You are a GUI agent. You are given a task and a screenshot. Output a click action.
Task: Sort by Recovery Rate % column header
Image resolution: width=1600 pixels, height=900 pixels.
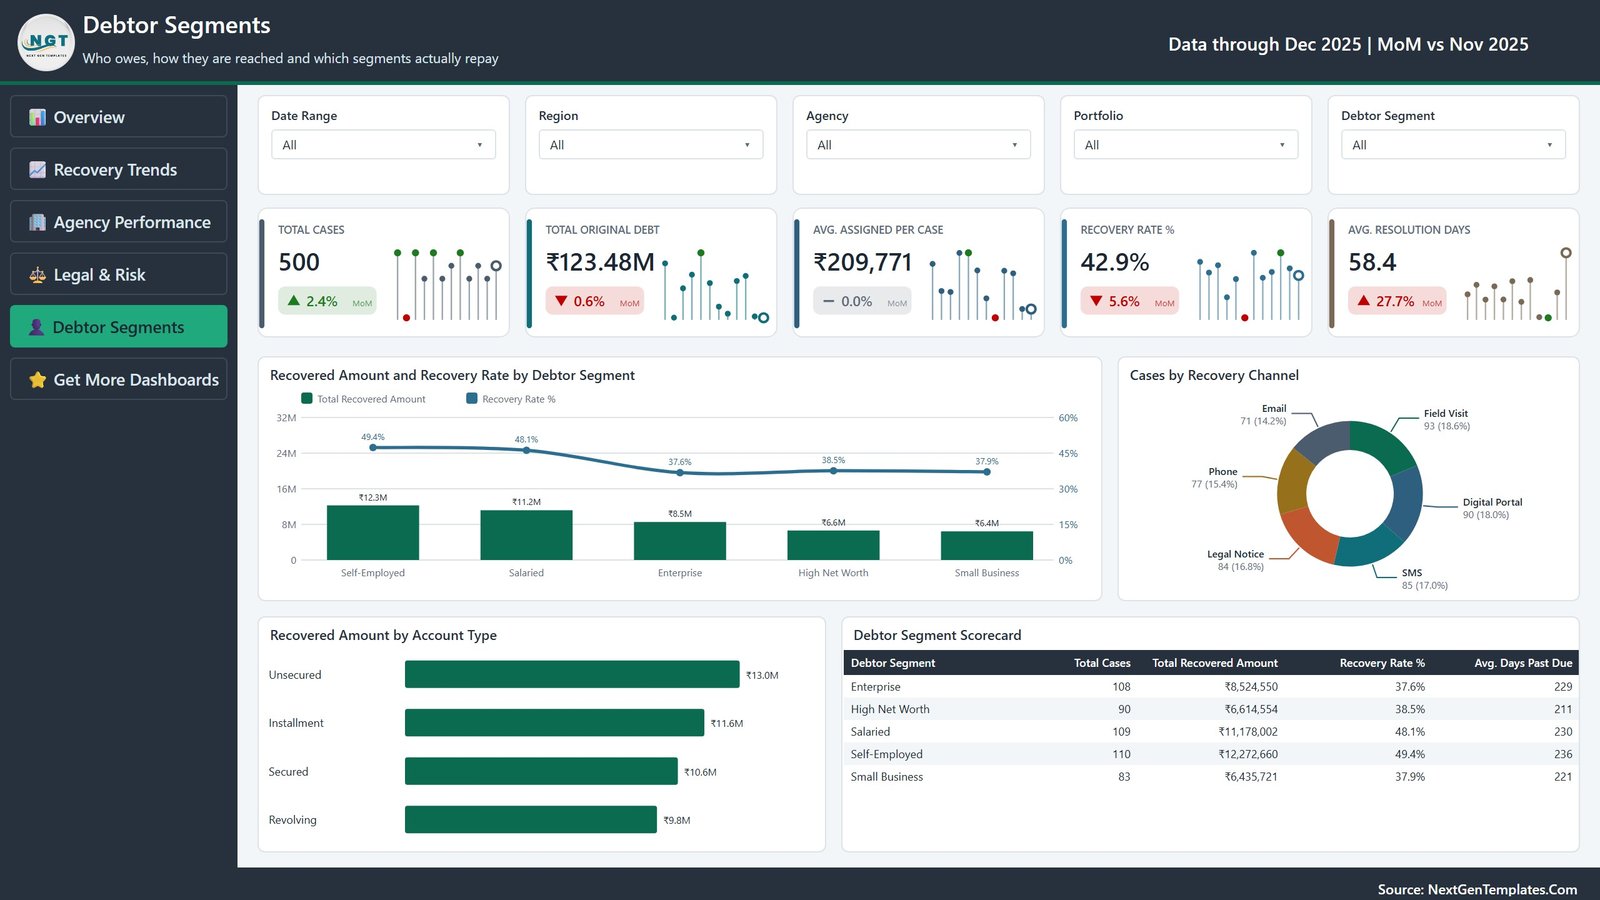point(1382,663)
